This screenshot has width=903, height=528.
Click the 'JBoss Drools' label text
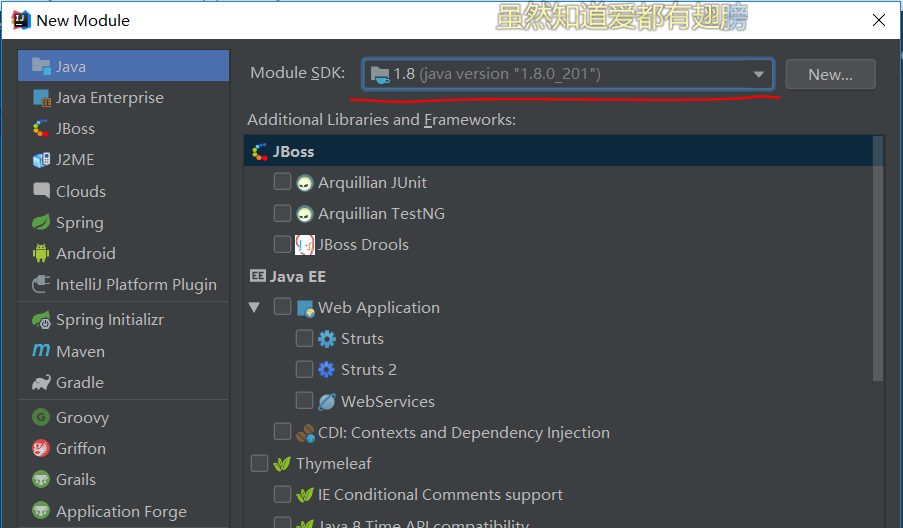pyautogui.click(x=363, y=245)
